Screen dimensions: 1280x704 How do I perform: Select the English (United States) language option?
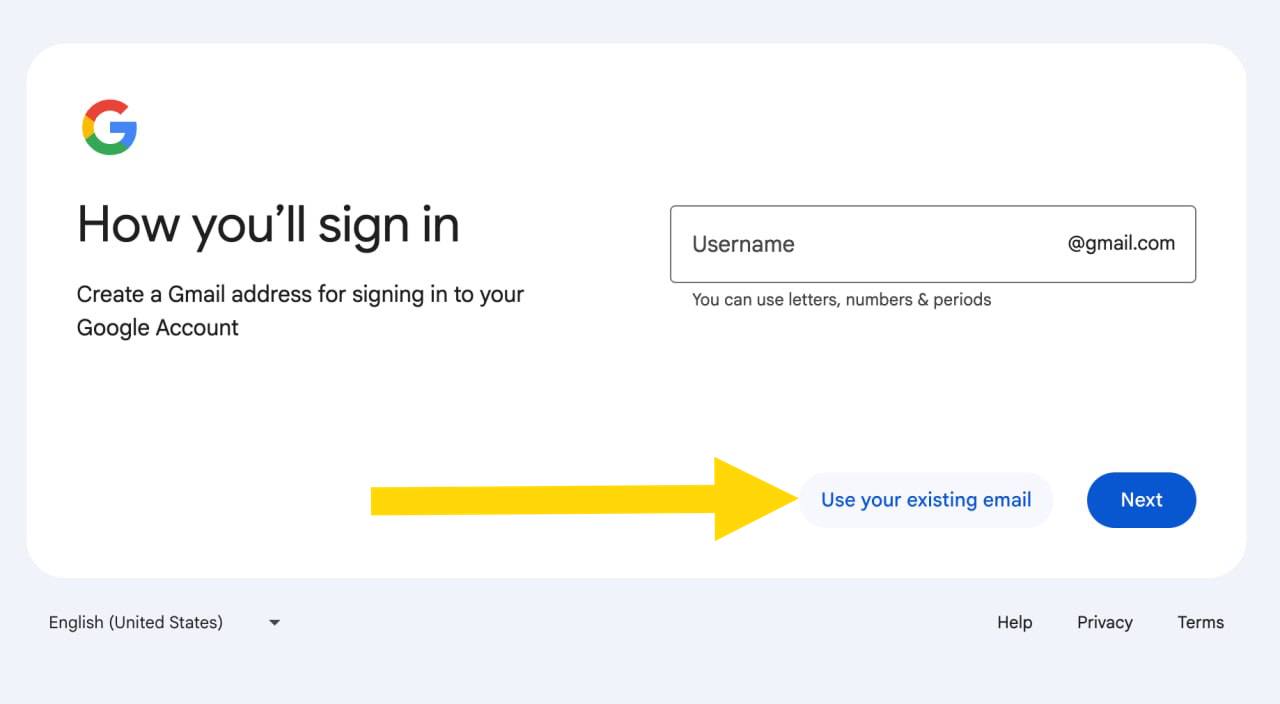[x=135, y=622]
